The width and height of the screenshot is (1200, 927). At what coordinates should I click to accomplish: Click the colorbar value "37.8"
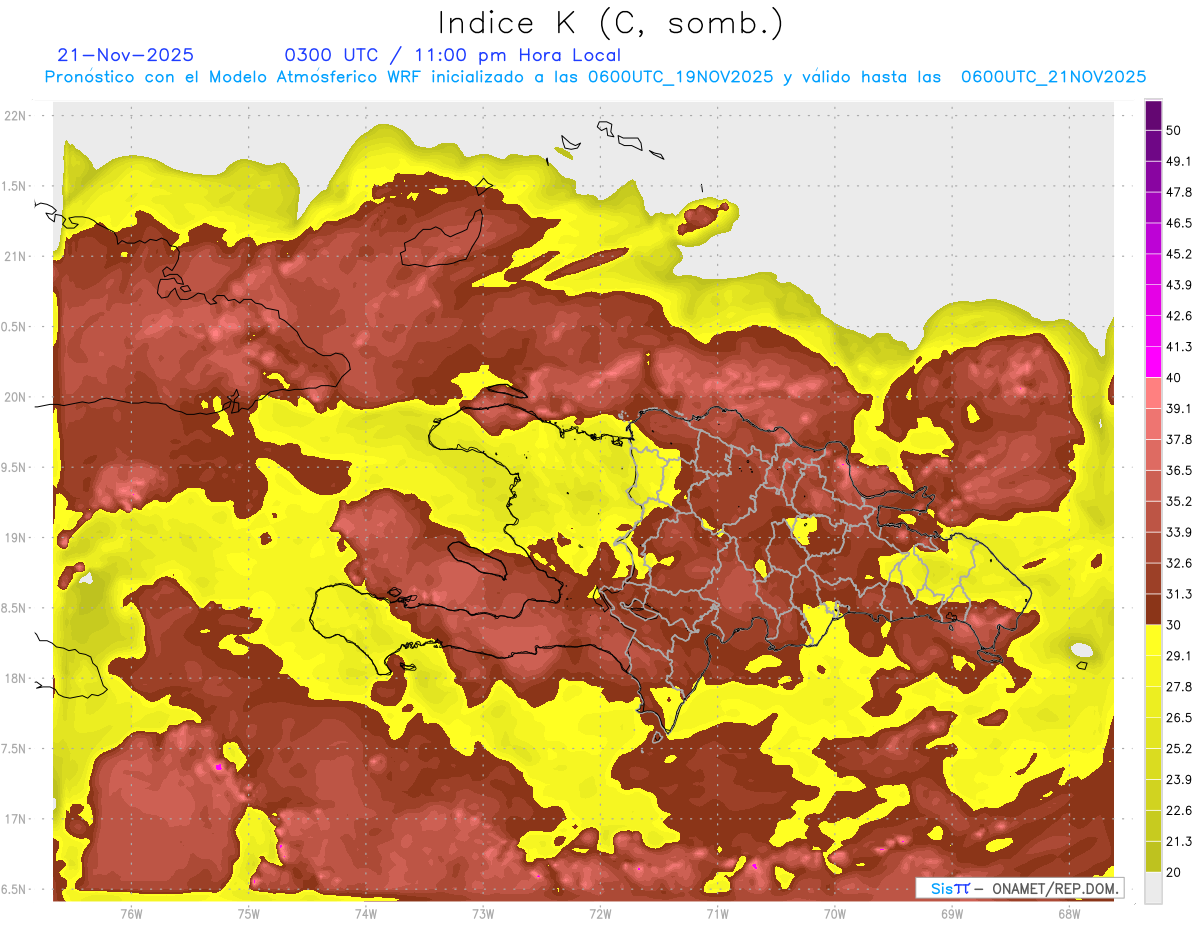click(x=1178, y=439)
